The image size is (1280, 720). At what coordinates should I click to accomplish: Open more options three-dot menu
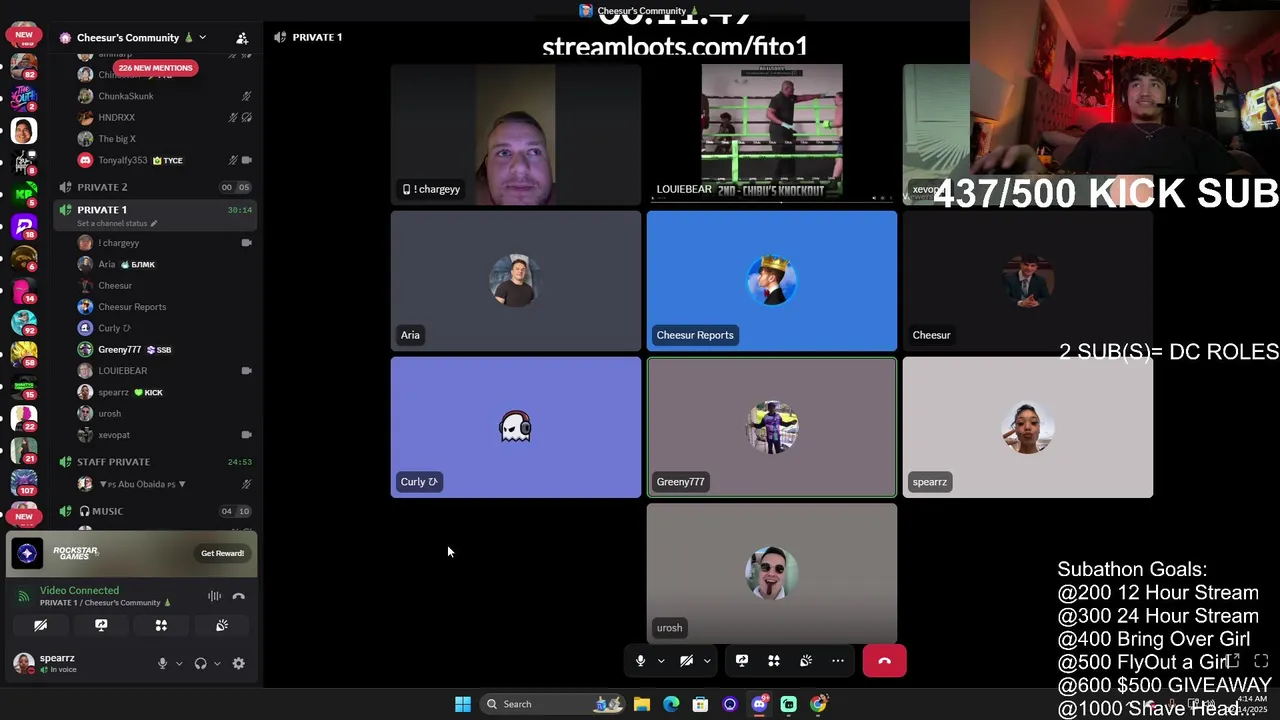(x=838, y=661)
